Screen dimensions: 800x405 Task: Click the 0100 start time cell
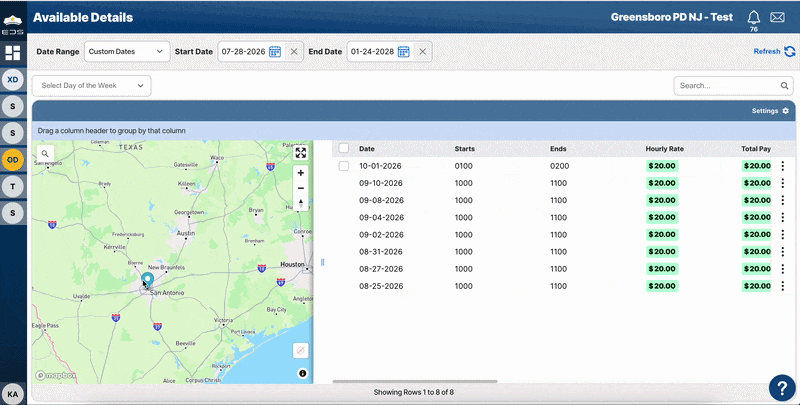[x=463, y=166]
